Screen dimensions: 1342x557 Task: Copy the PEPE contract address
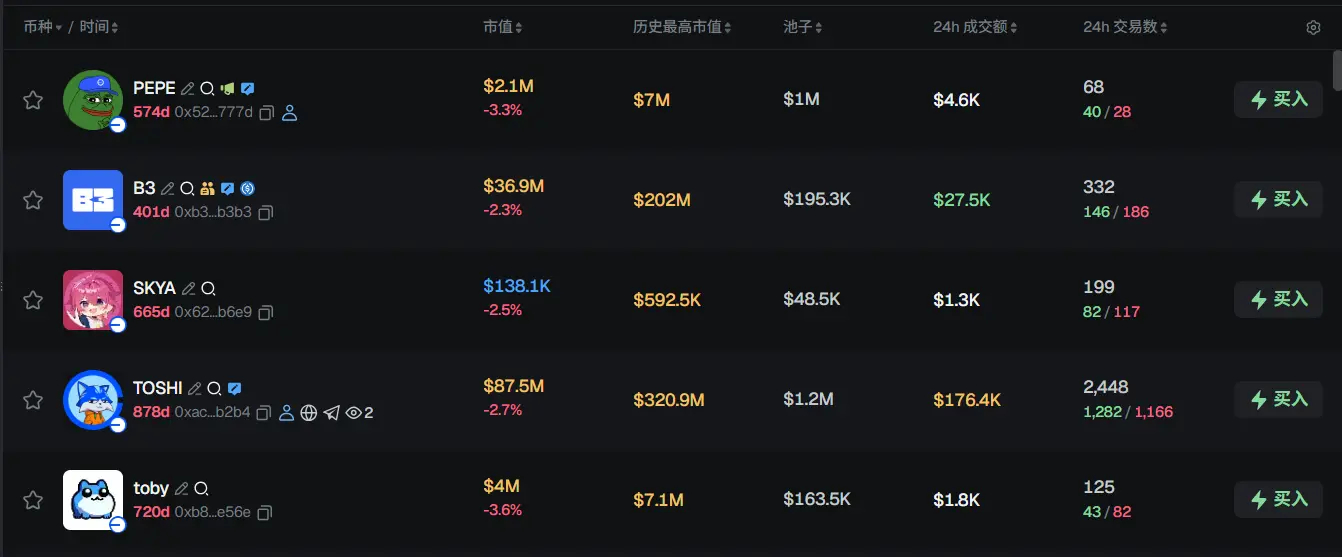pyautogui.click(x=267, y=113)
